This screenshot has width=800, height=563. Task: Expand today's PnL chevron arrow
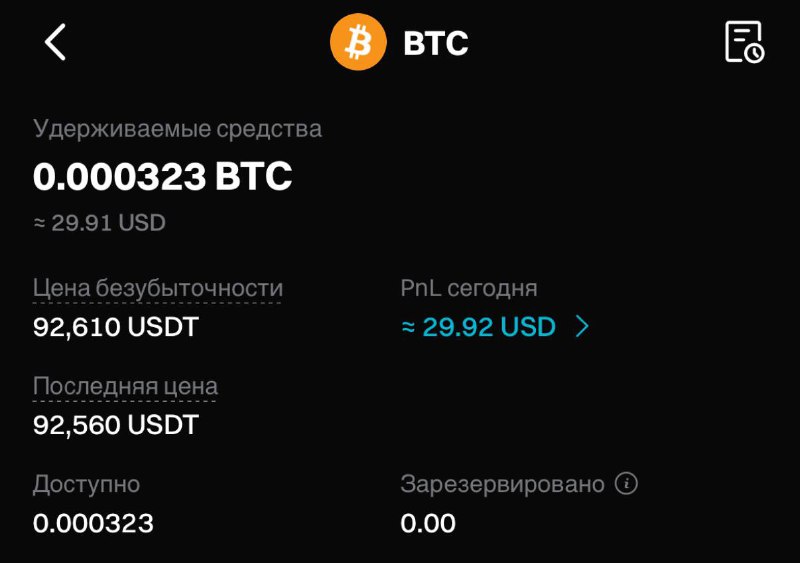[582, 326]
